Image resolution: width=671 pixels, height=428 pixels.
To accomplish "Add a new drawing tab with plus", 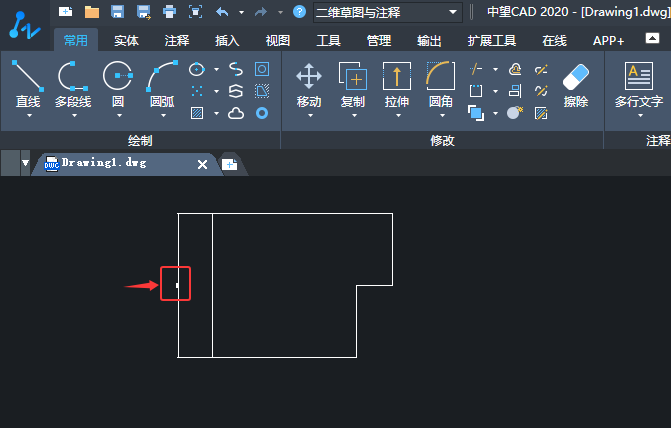I will pos(230,164).
